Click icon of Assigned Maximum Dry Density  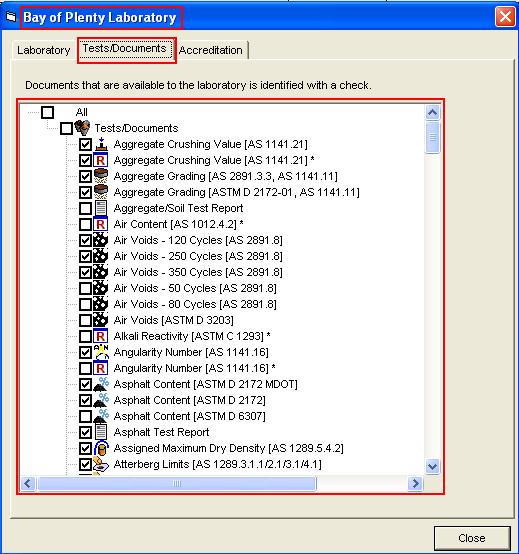click(101, 448)
